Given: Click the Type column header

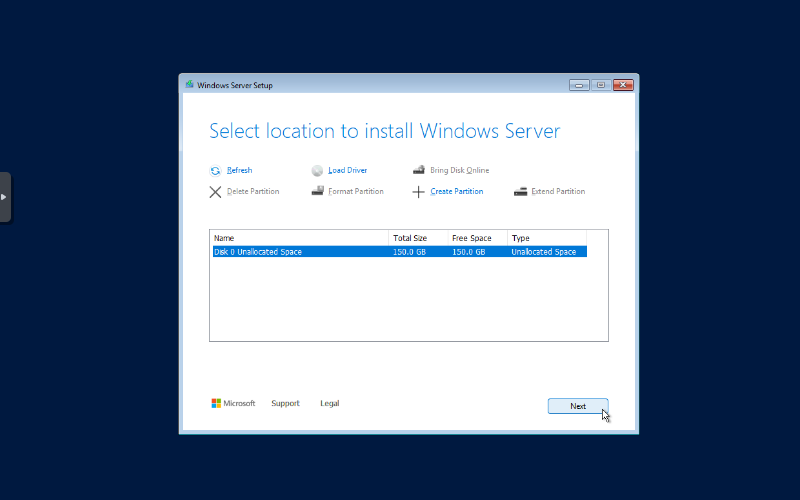Looking at the screenshot, I should click(546, 238).
